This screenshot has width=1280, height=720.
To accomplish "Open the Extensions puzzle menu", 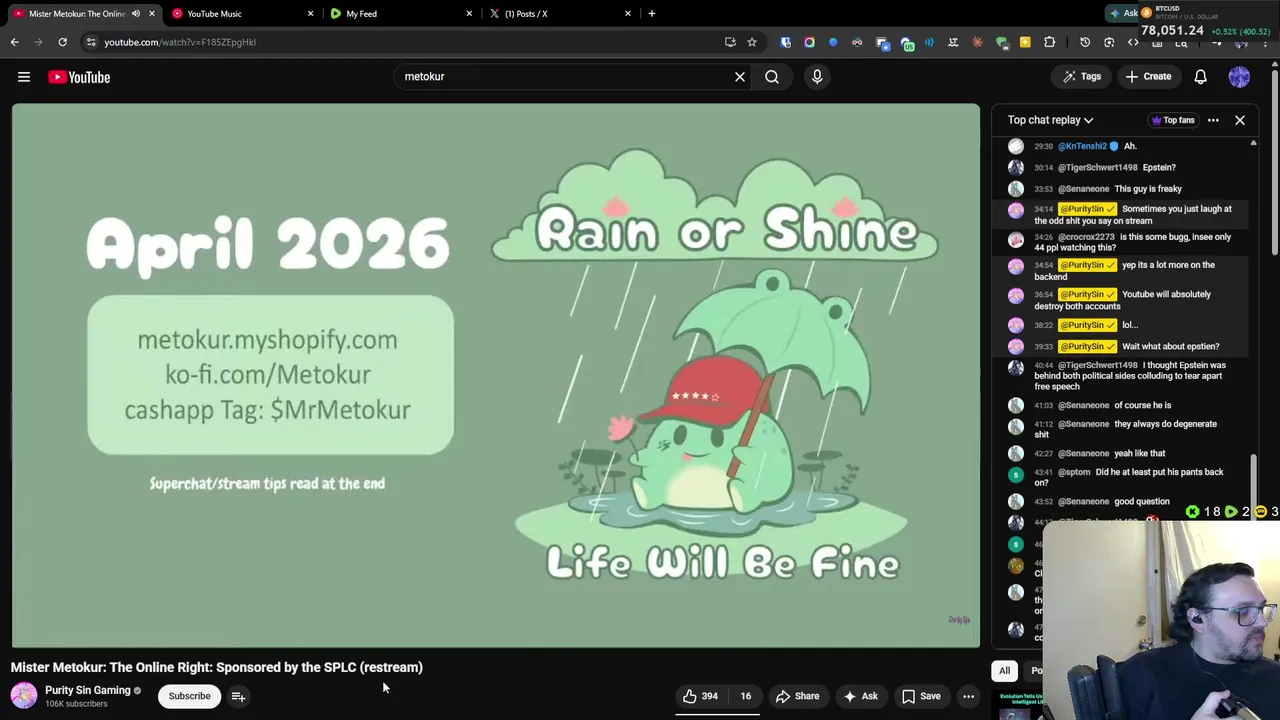I will point(1049,42).
